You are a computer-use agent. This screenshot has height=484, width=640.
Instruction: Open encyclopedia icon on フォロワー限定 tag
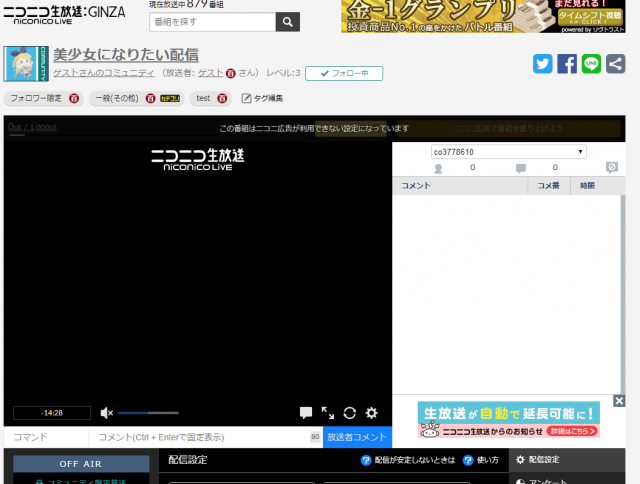pyautogui.click(x=74, y=98)
